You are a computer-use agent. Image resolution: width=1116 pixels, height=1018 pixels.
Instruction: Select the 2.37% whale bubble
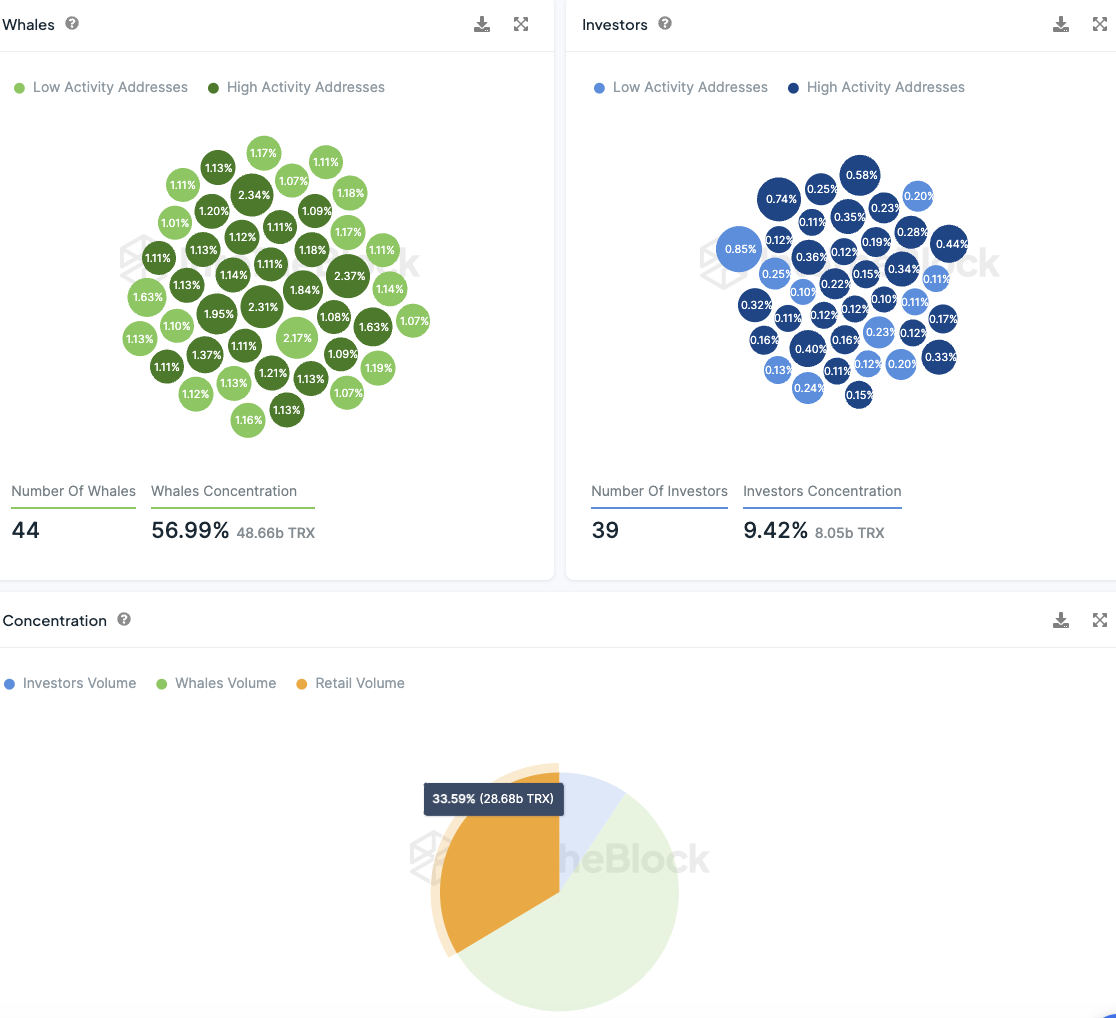tap(349, 276)
